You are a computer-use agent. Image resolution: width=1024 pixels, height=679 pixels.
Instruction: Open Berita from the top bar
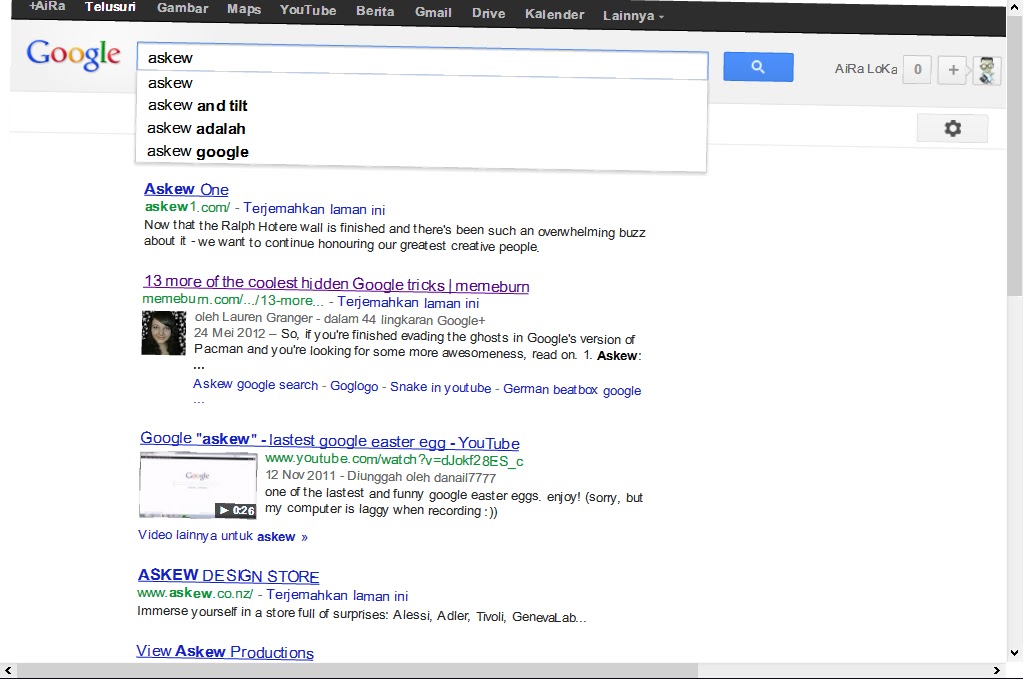click(375, 11)
